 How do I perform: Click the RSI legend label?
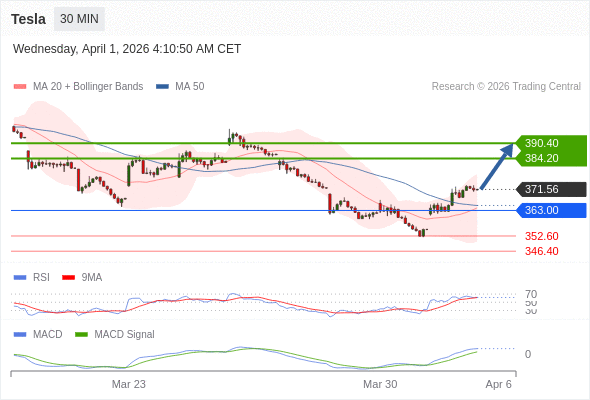click(41, 278)
